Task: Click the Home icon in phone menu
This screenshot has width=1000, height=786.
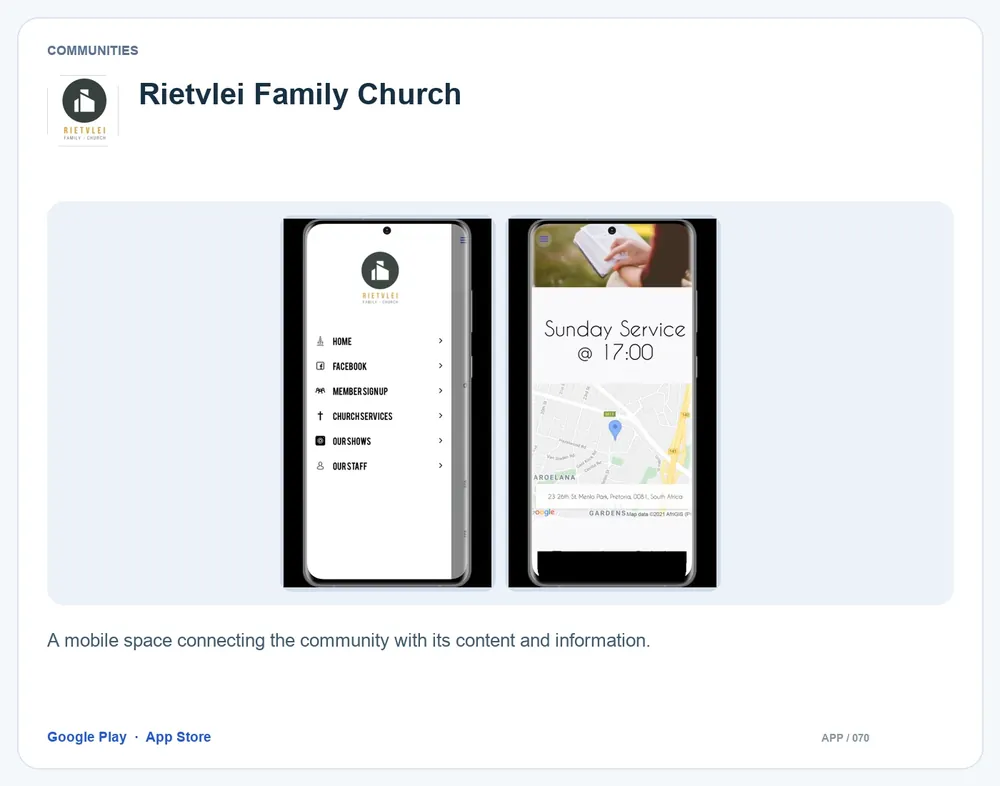Action: coord(320,341)
